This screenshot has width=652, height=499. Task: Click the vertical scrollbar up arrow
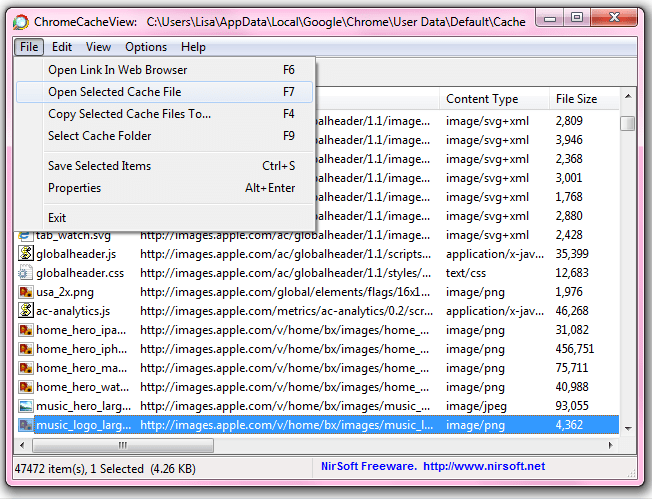click(x=628, y=97)
